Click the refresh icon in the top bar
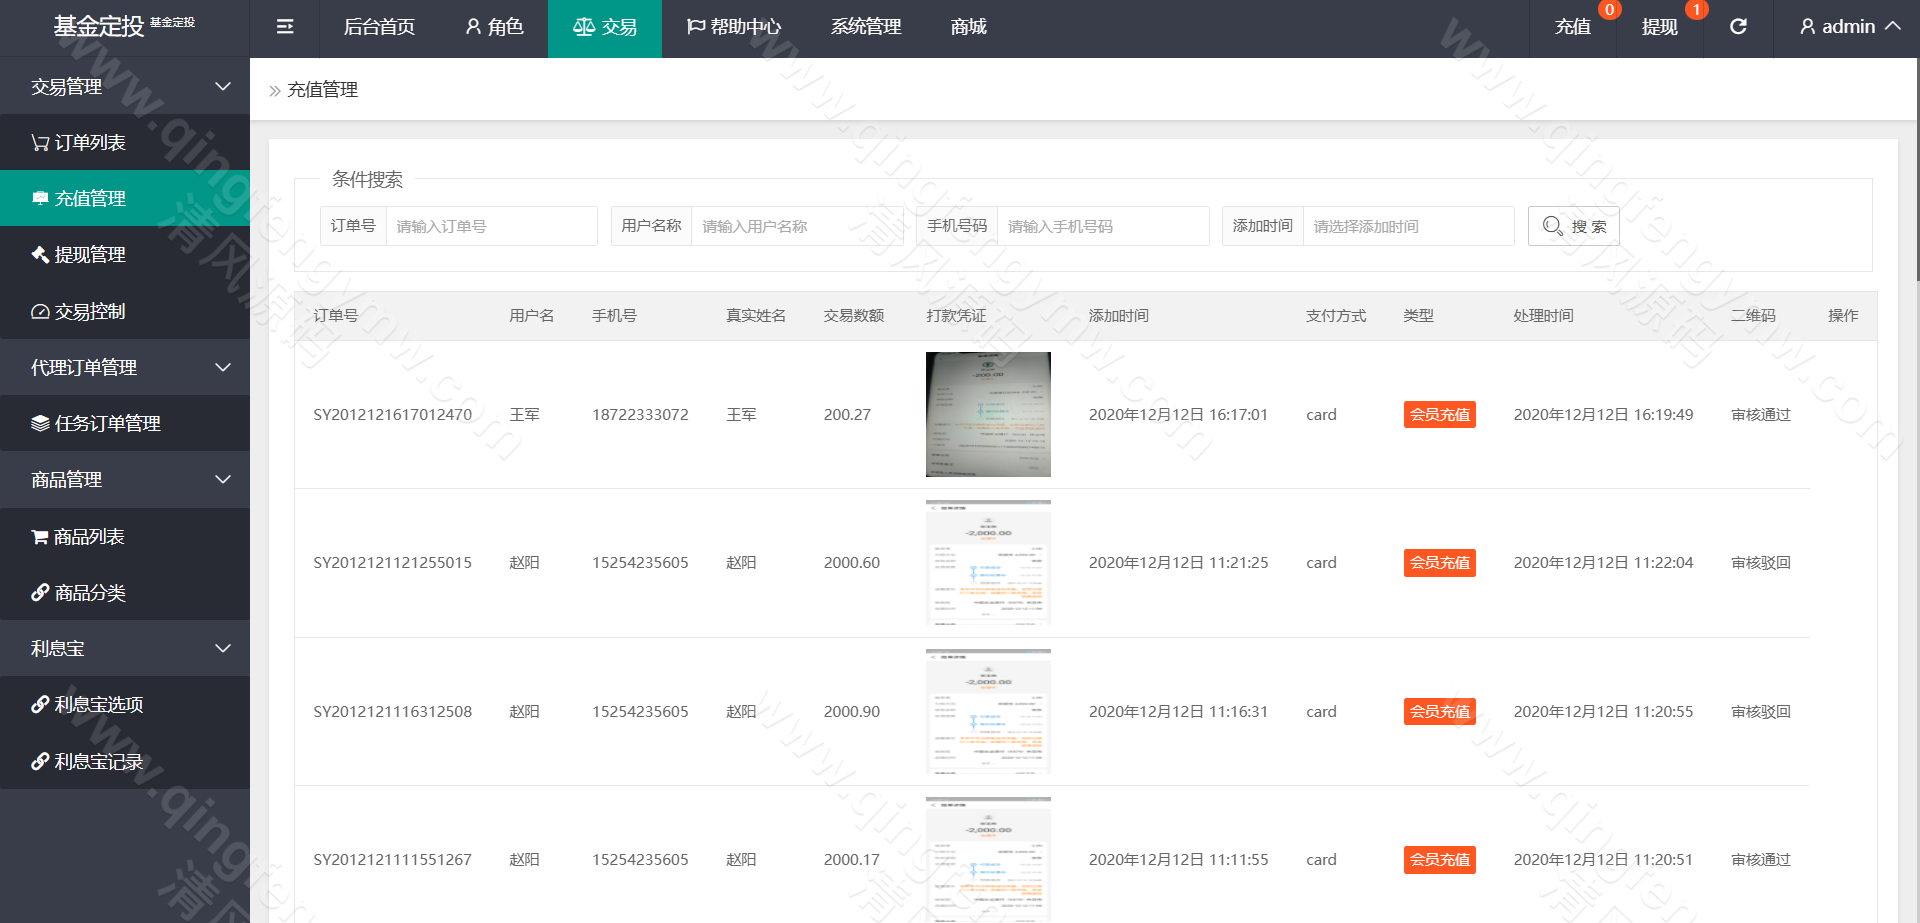1920x923 pixels. tap(1738, 27)
